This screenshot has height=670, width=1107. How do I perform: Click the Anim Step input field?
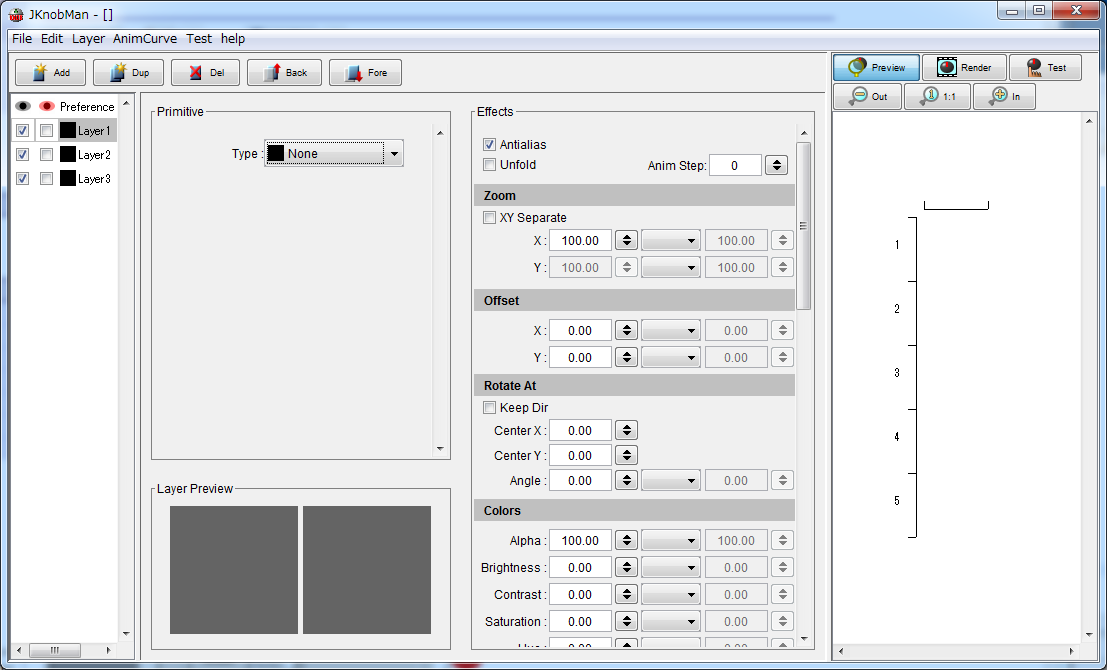pos(735,165)
